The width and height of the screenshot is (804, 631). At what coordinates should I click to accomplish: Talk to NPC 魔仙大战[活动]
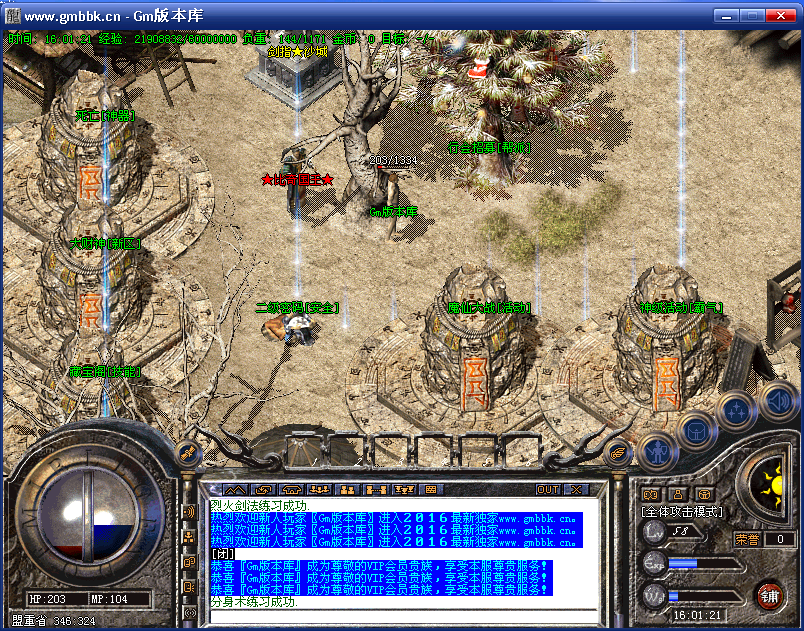click(x=489, y=308)
